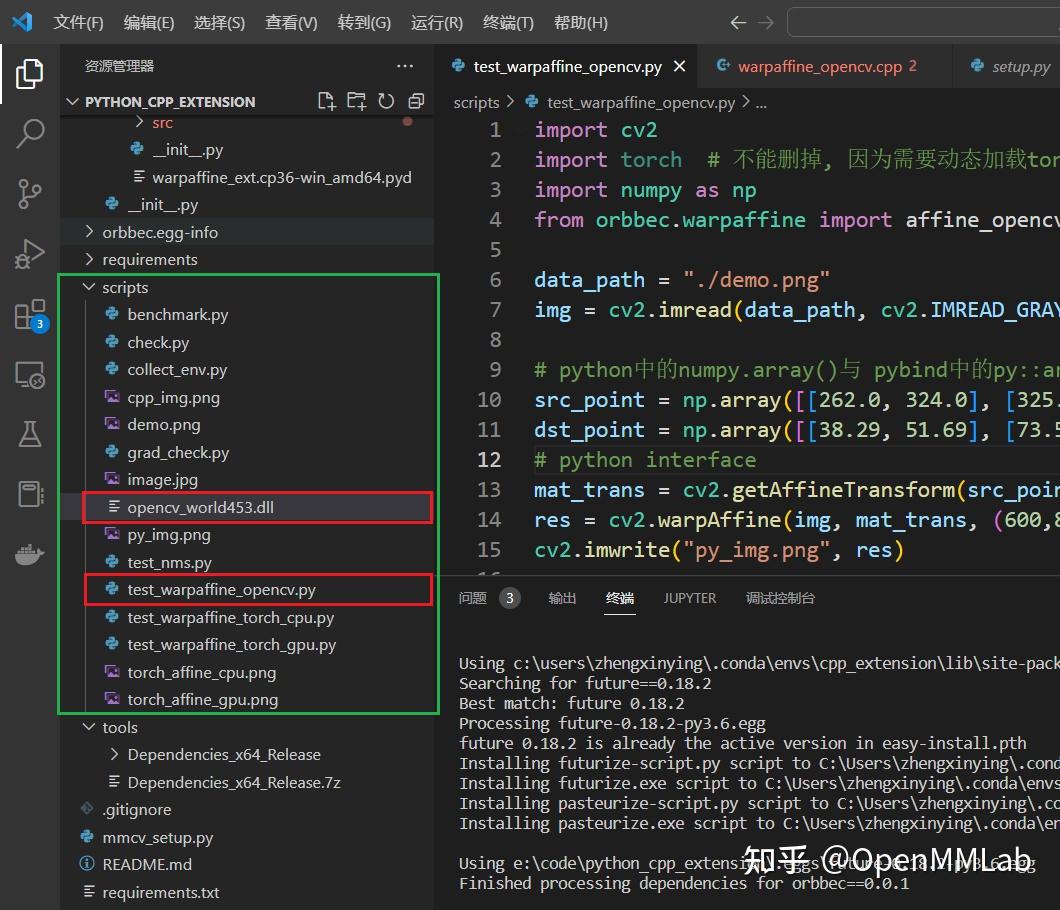
Task: Expand the Dependencies_x64_Release folder
Action: click(224, 755)
